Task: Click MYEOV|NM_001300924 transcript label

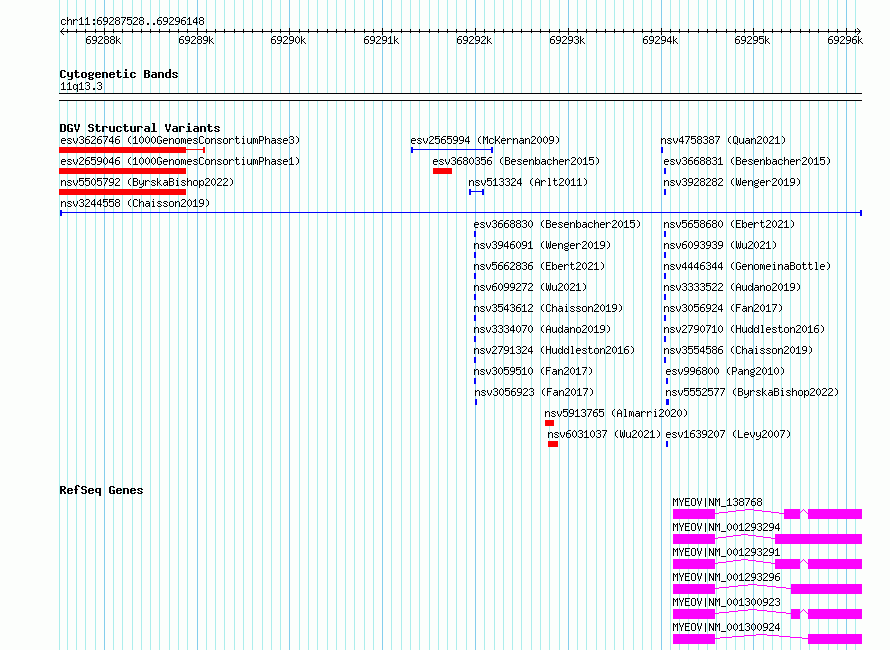Action: (x=727, y=627)
